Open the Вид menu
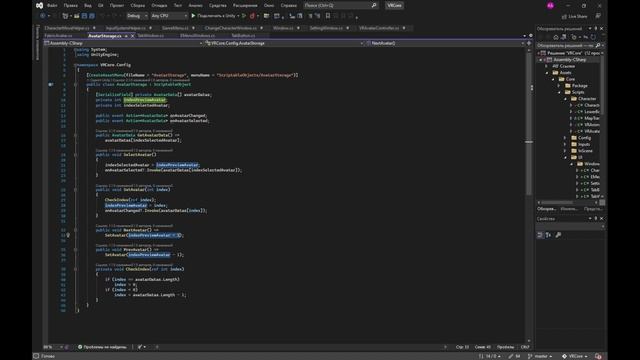This screenshot has width=640, height=360. tap(88, 6)
